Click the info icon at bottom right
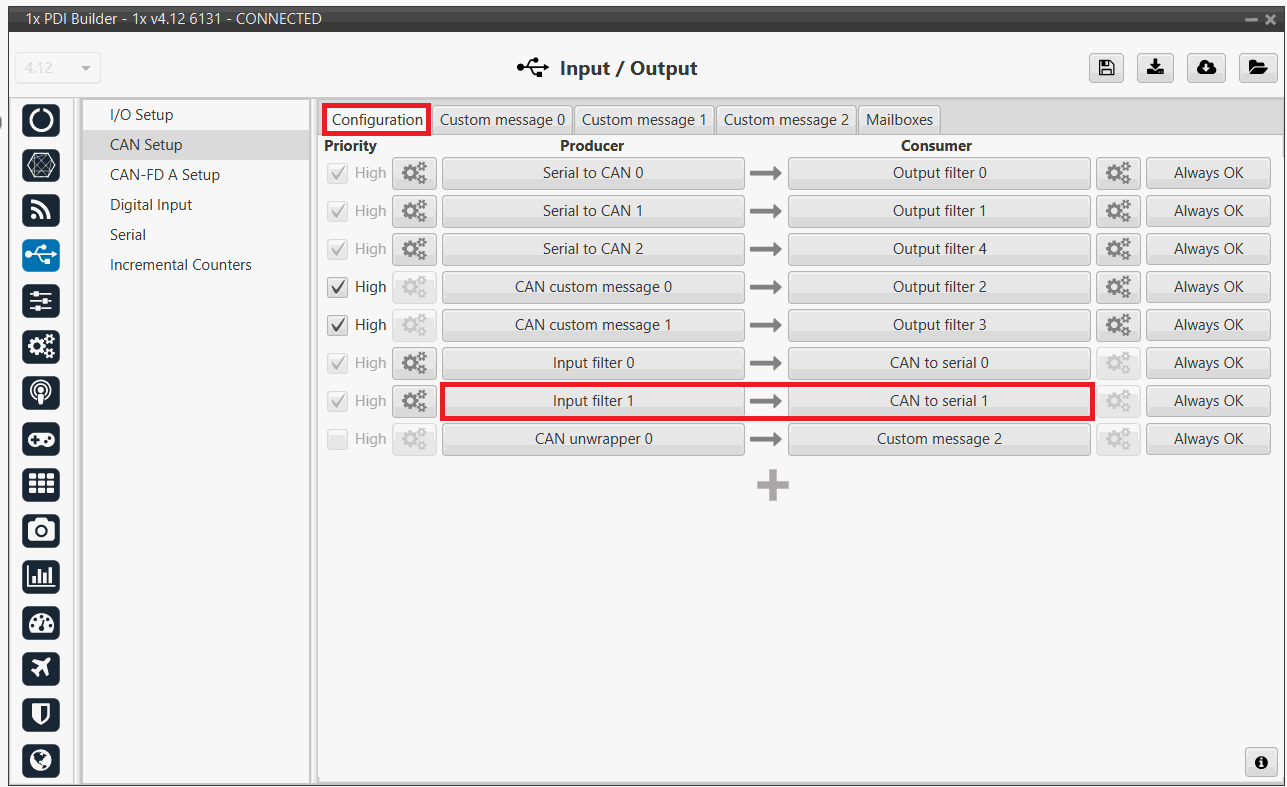This screenshot has width=1287, height=787. [1261, 762]
